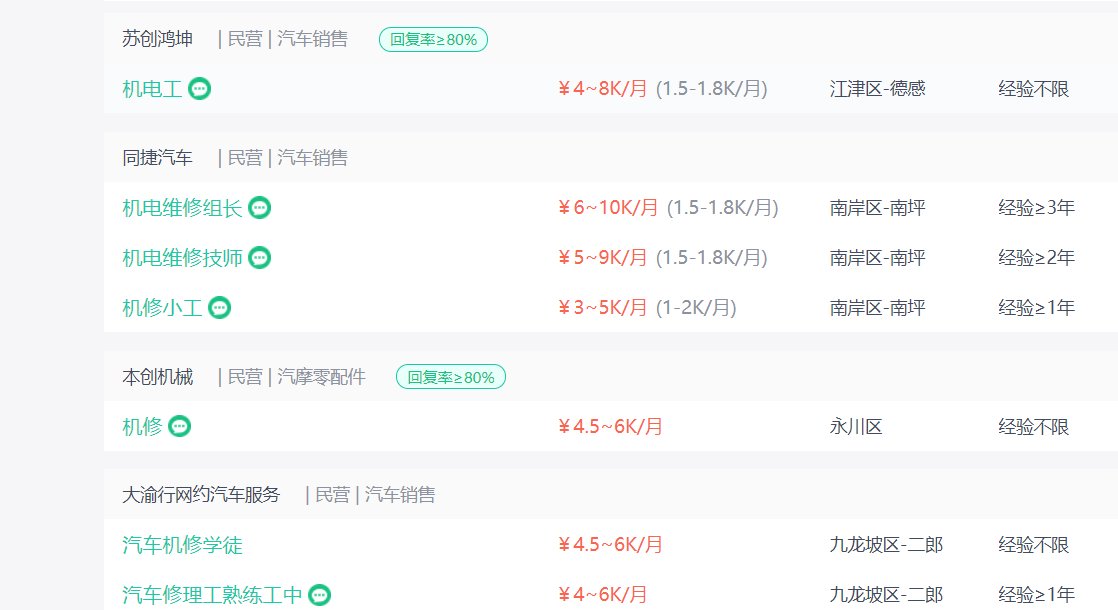Click ¥6~10K/月 salary of 机电维修组长

click(608, 208)
